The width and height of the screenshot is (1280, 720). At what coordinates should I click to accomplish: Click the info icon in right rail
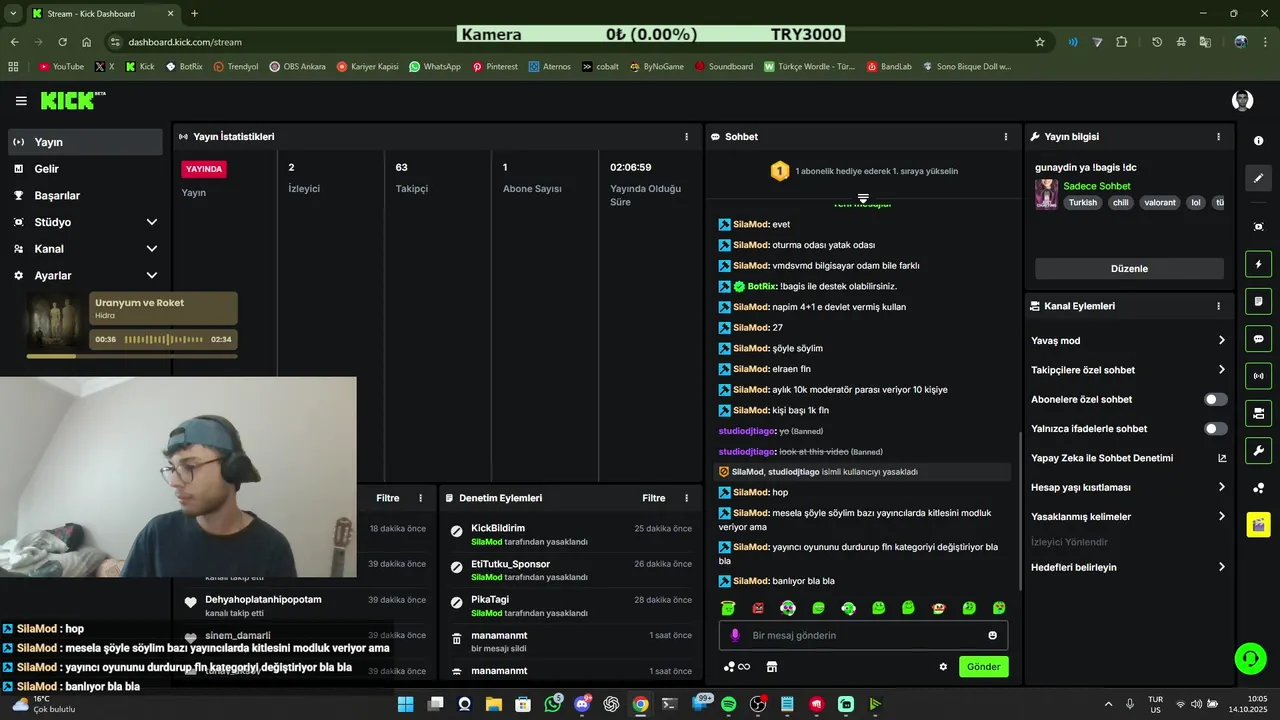(x=1259, y=141)
